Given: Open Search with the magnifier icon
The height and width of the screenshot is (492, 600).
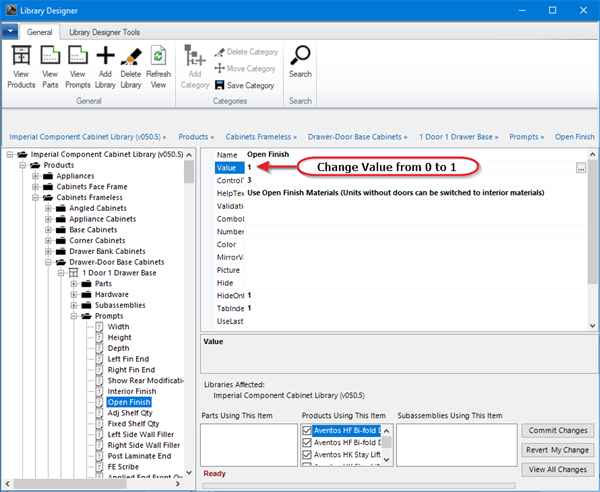Looking at the screenshot, I should 300,57.
